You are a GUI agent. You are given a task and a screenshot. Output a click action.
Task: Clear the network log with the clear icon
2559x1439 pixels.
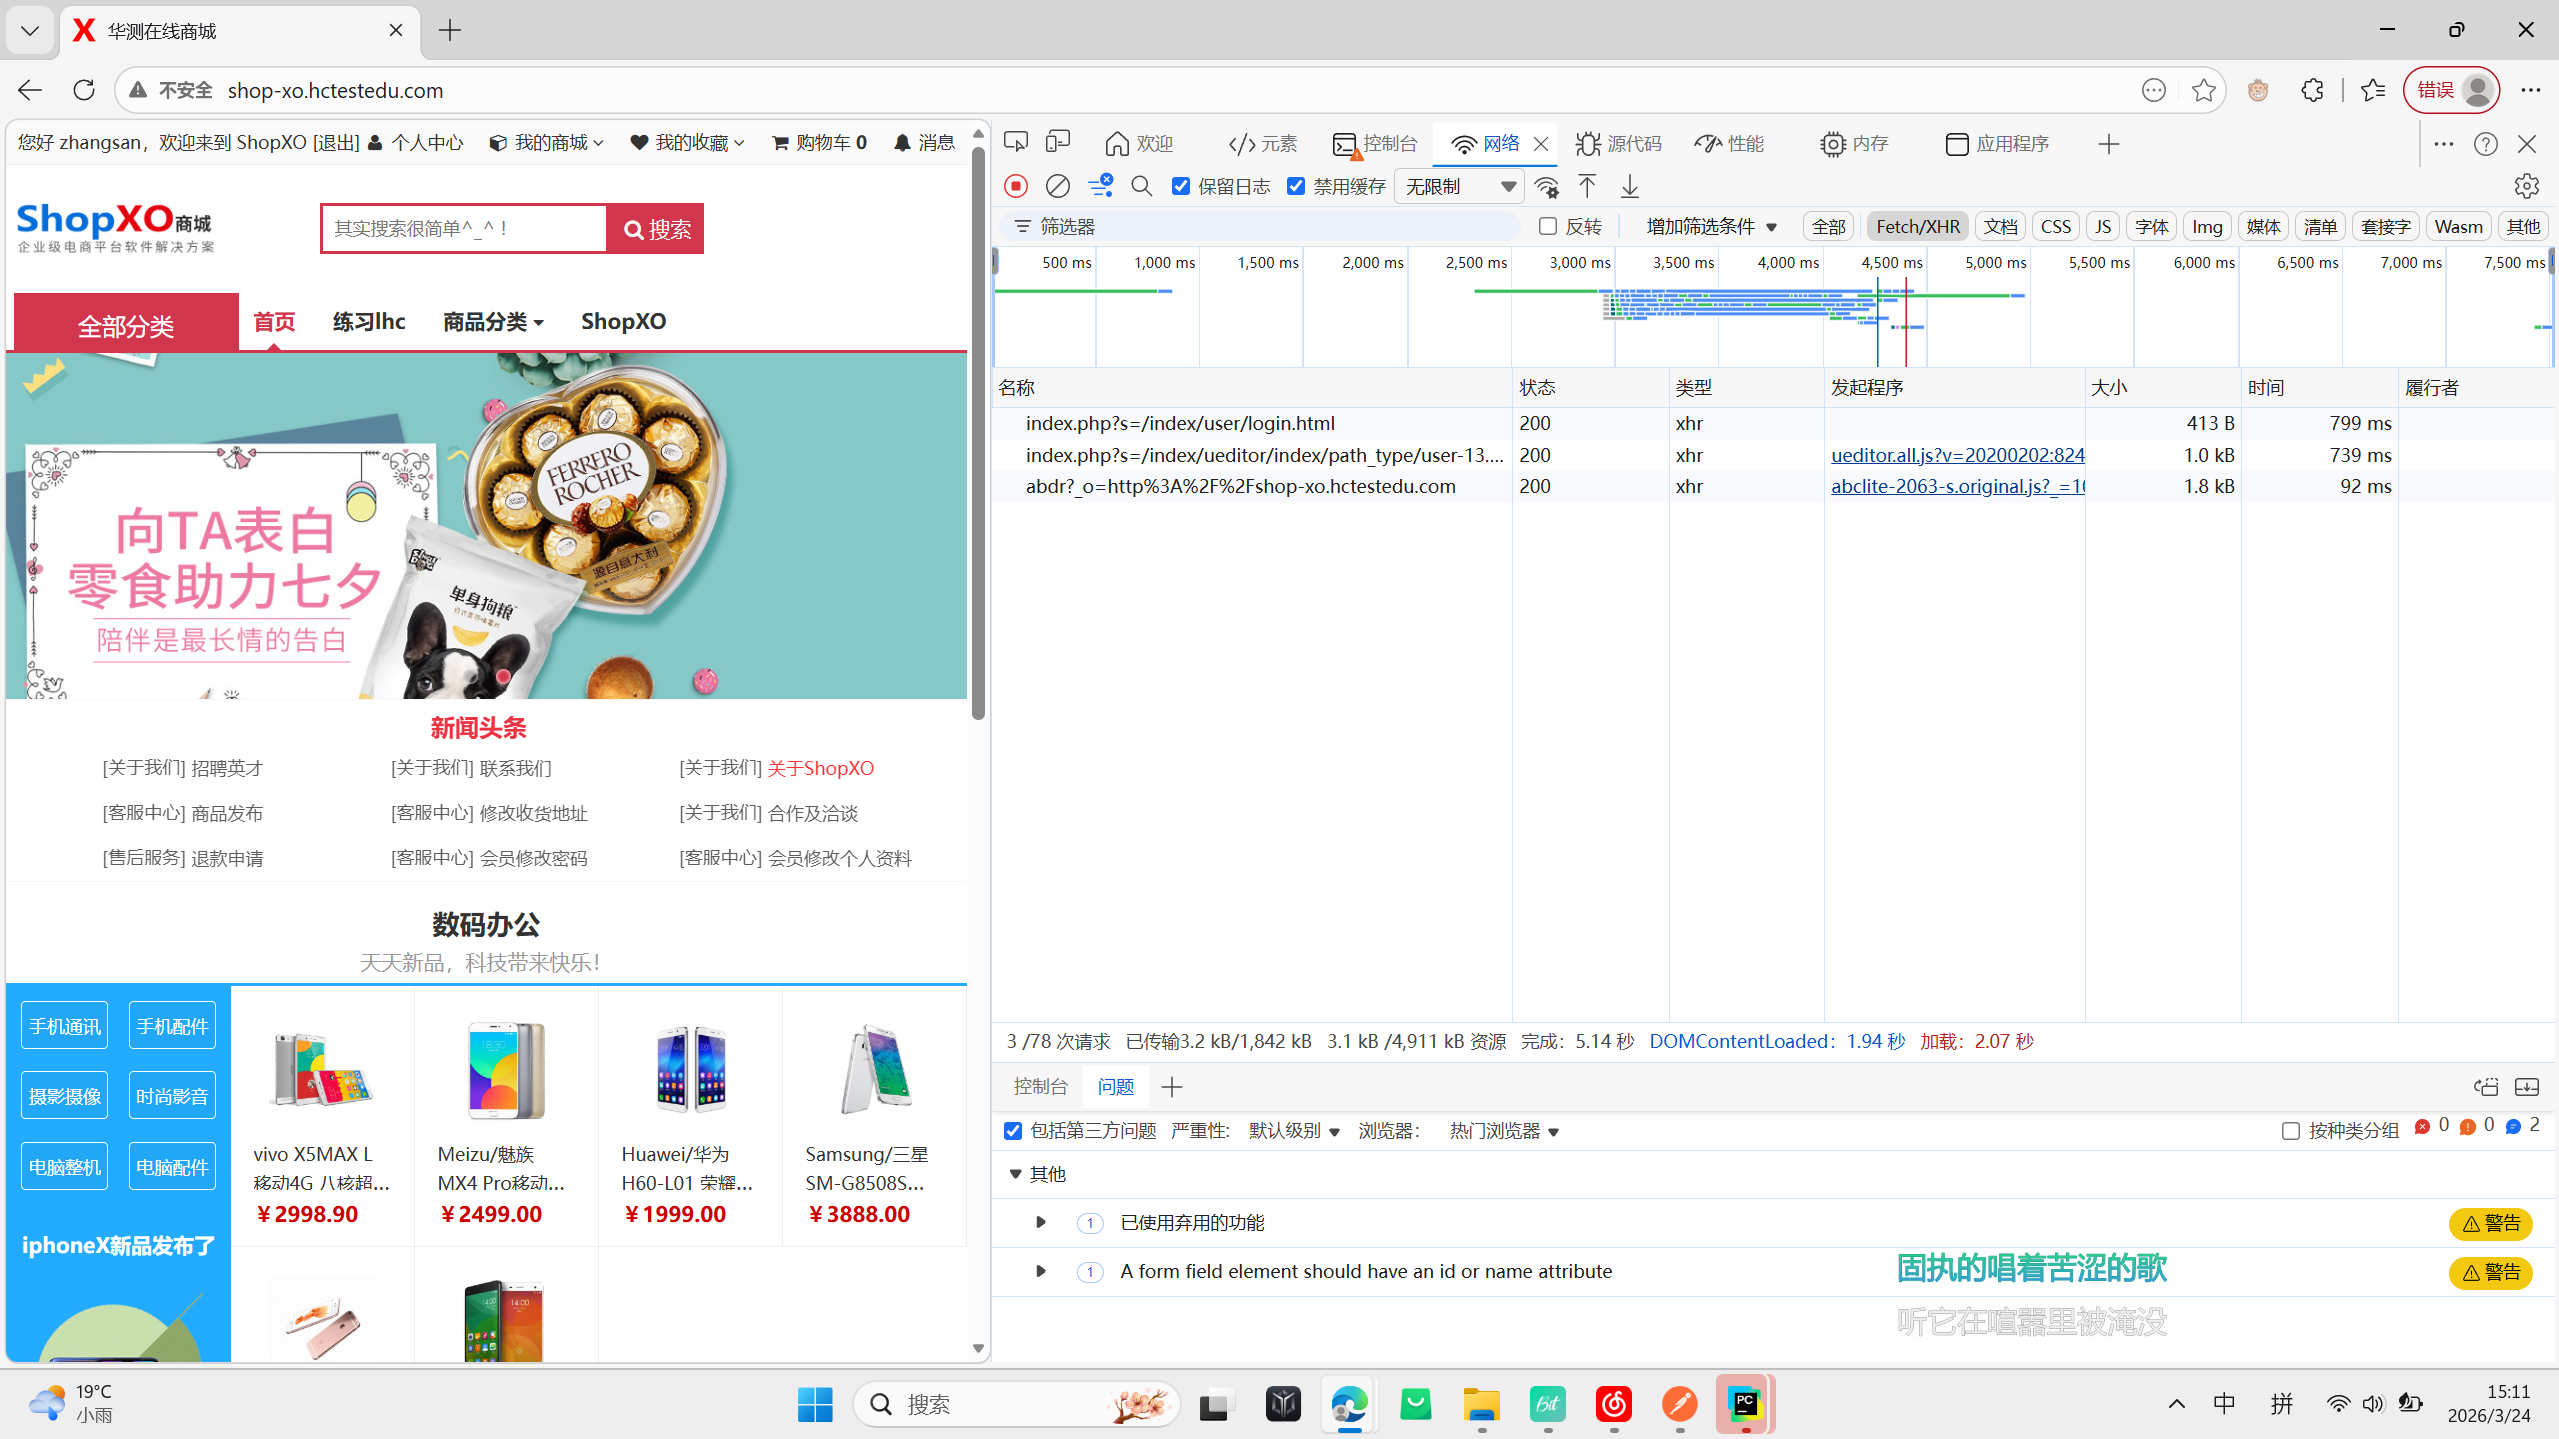1057,186
